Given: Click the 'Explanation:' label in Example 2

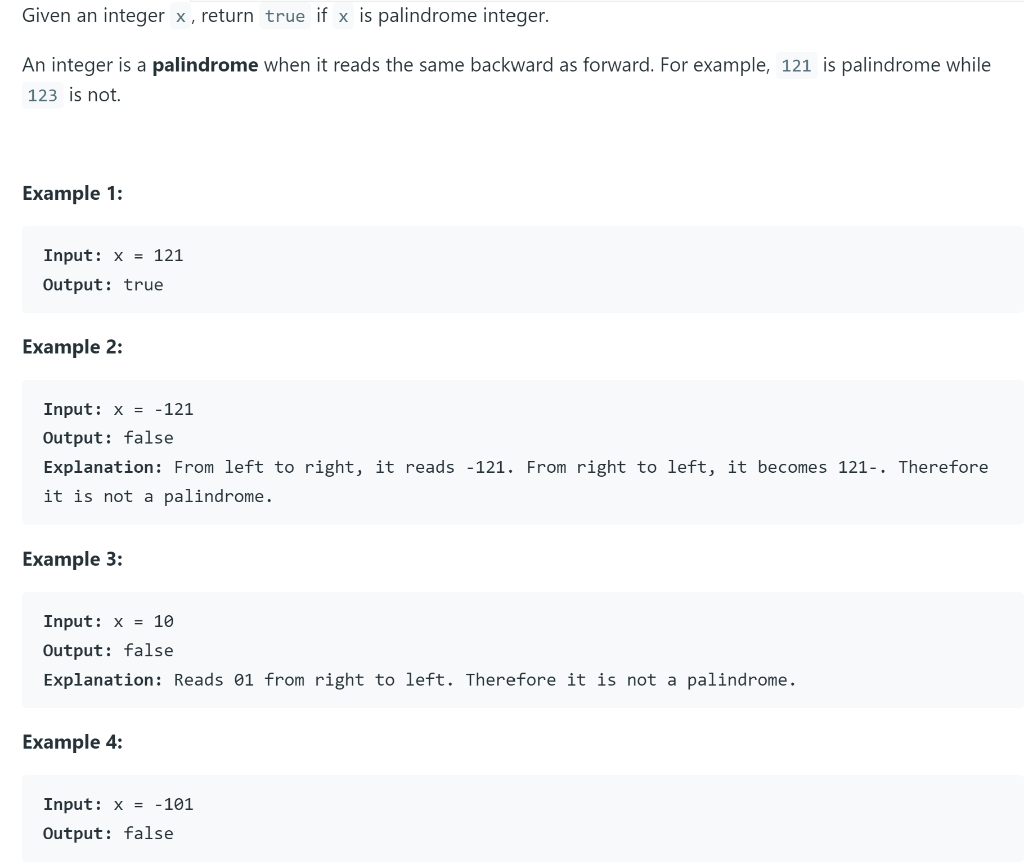Looking at the screenshot, I should (x=103, y=468).
